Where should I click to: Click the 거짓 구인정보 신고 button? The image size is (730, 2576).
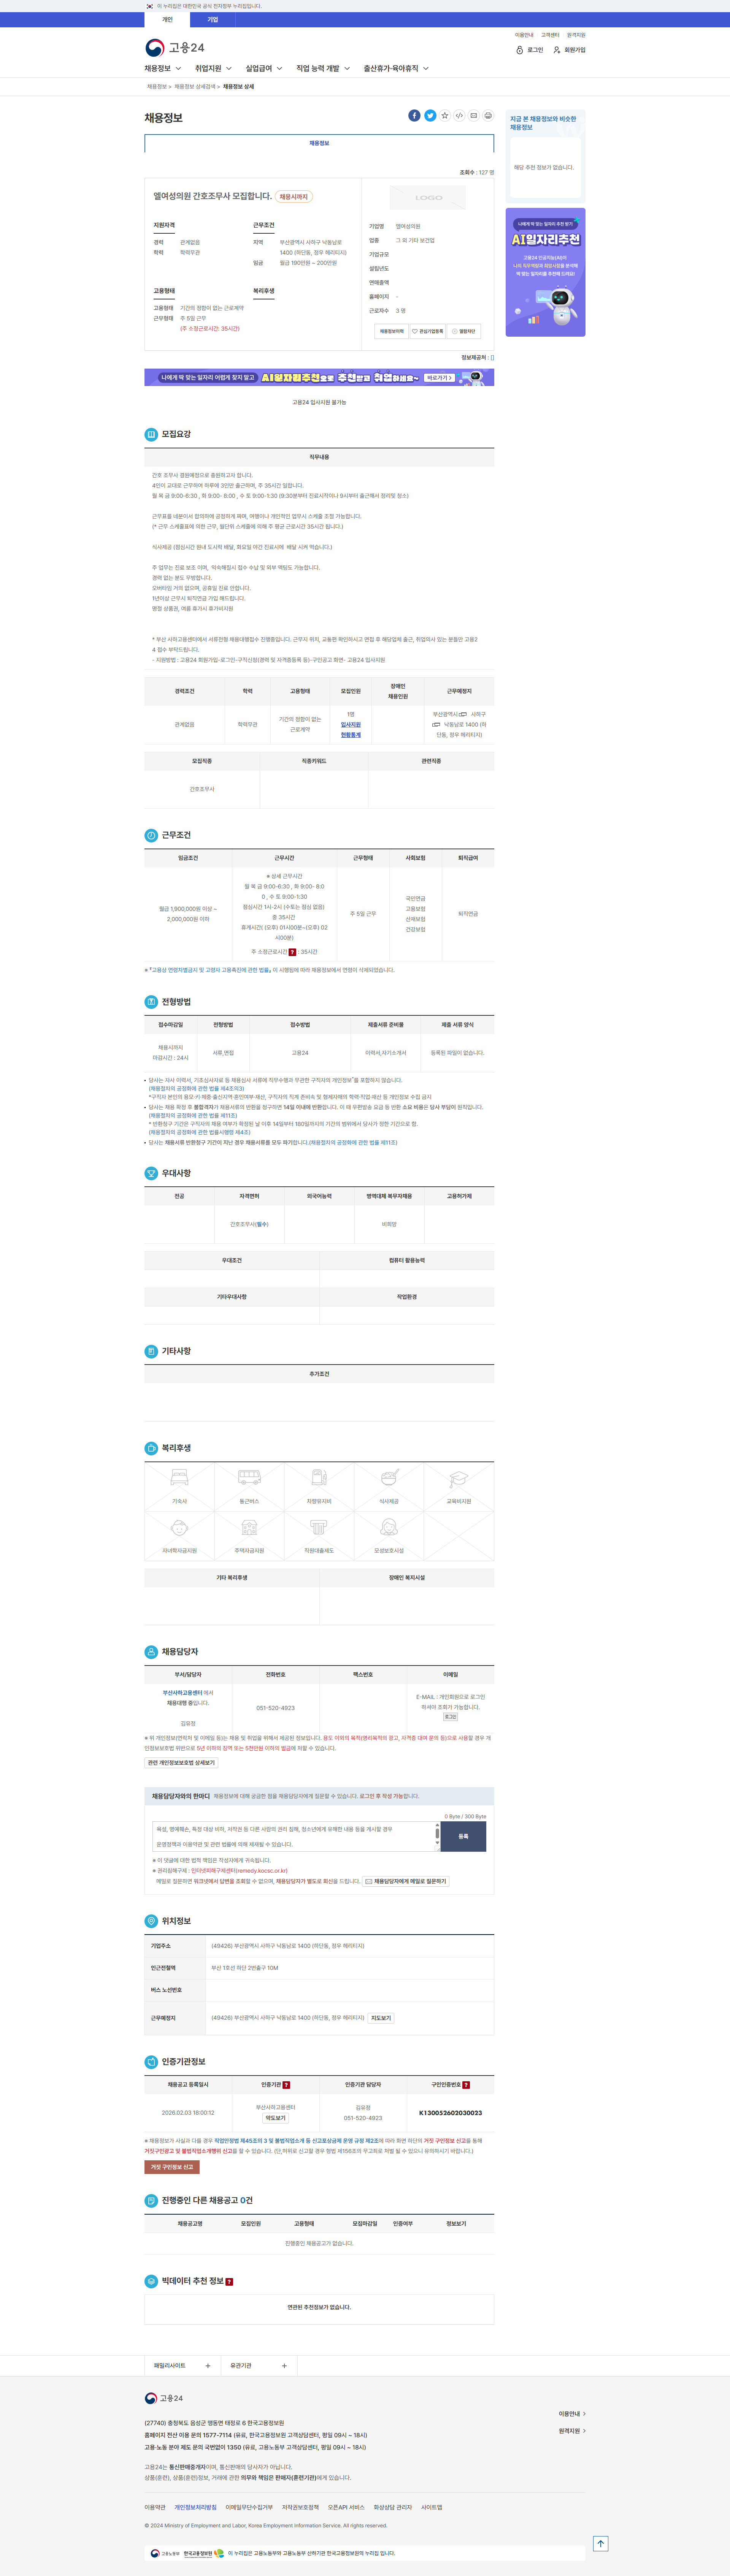pos(172,2167)
